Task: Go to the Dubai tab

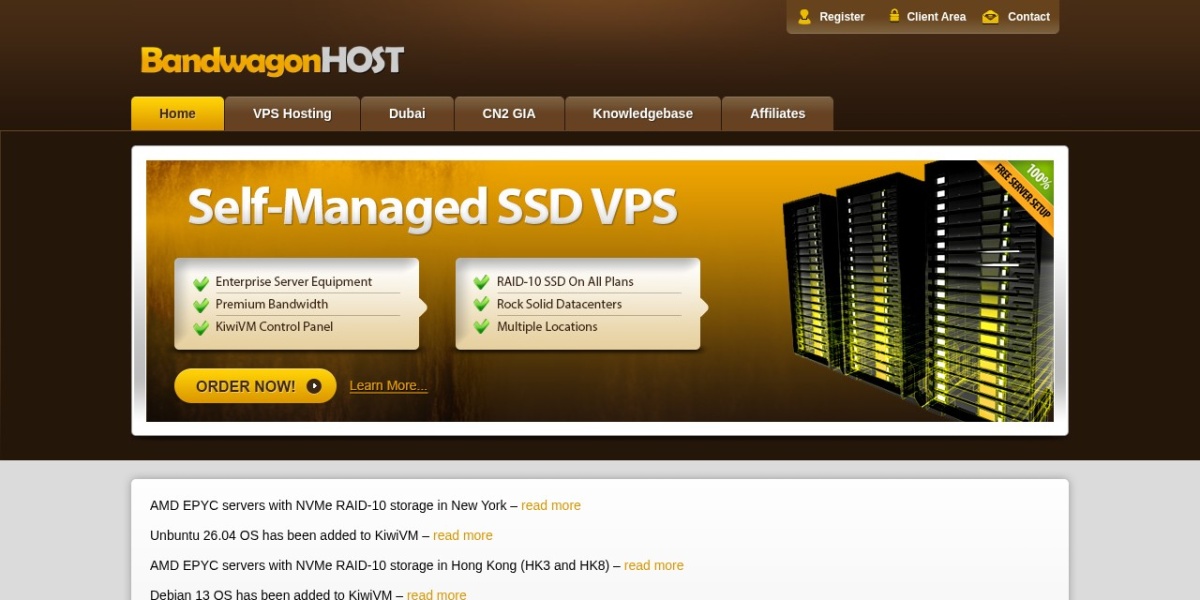Action: 407,114
